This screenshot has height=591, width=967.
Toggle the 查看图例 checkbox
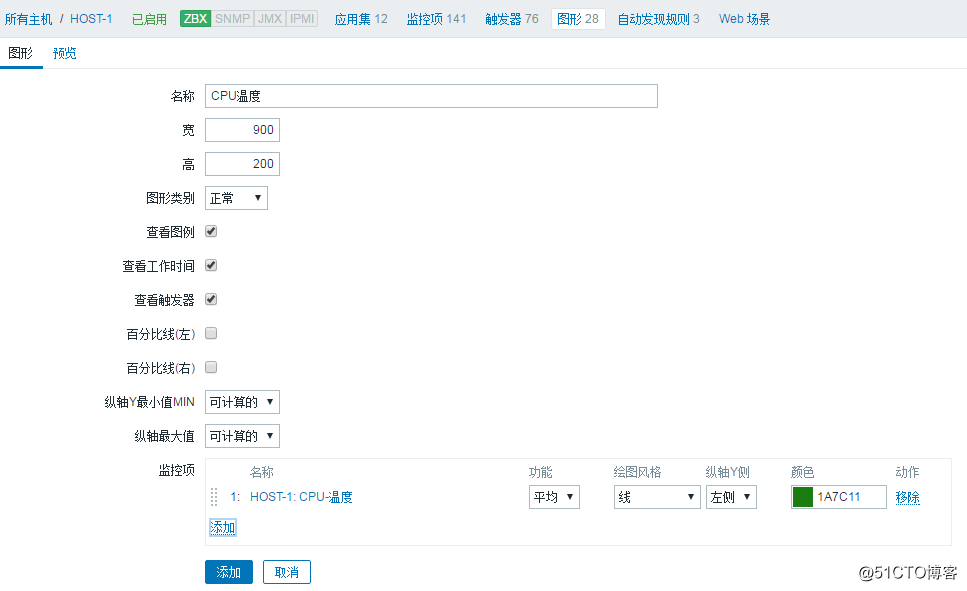211,231
